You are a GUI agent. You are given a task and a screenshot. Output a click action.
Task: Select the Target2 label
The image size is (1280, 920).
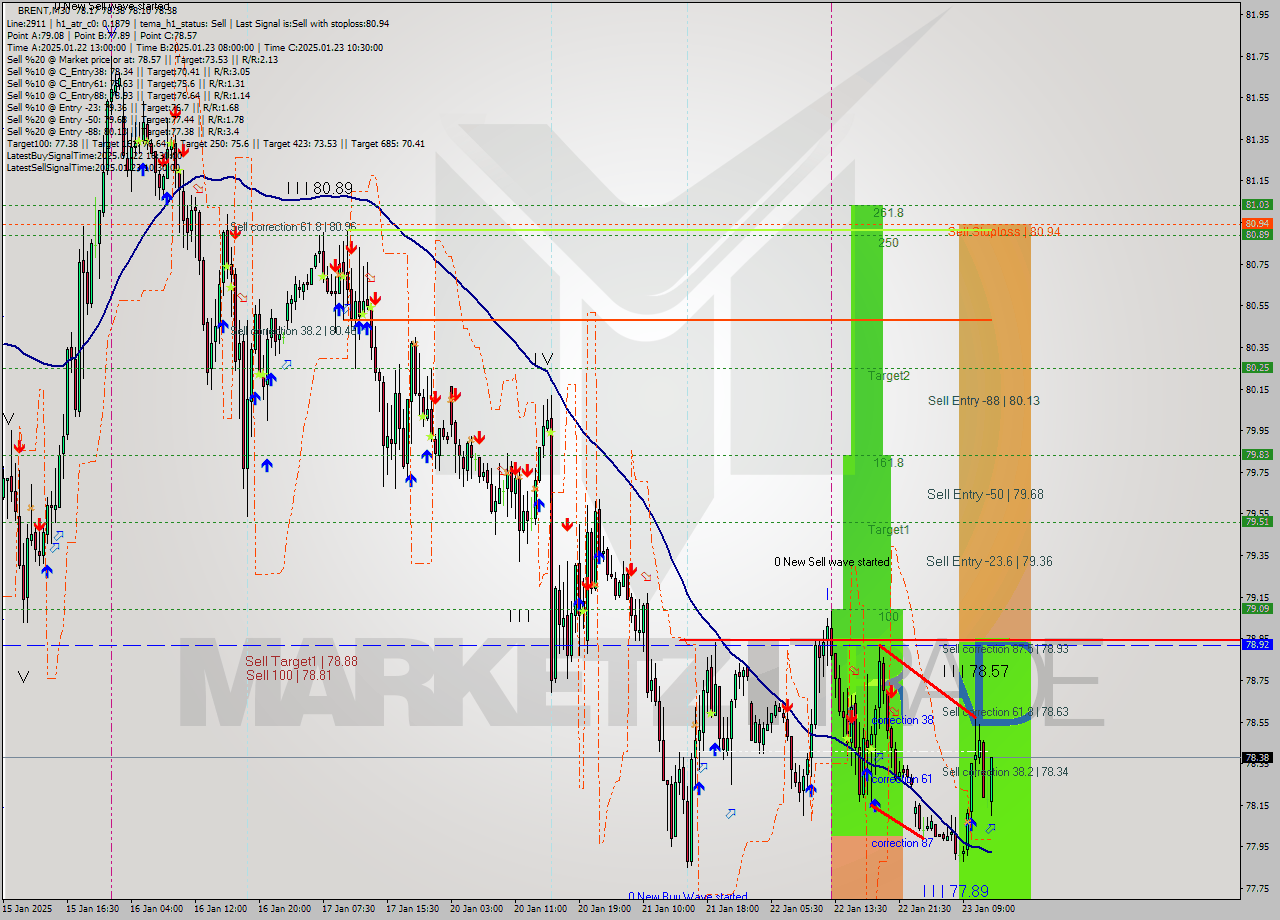(x=889, y=376)
